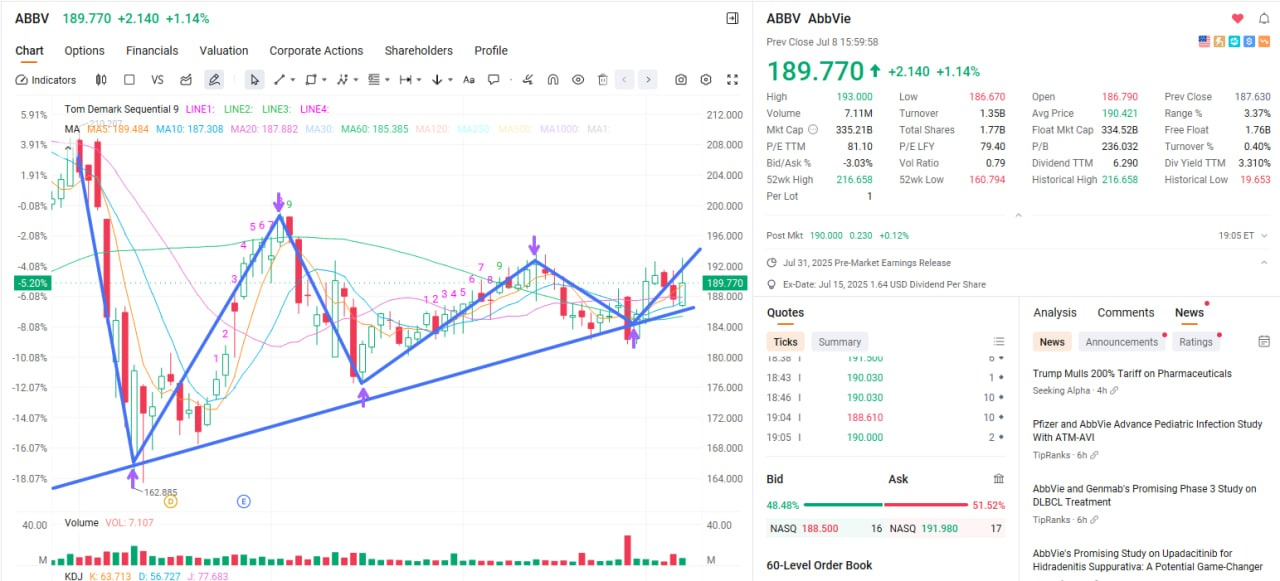This screenshot has width=1280, height=581.
Task: Open the post market session dropdown
Action: point(1262,236)
